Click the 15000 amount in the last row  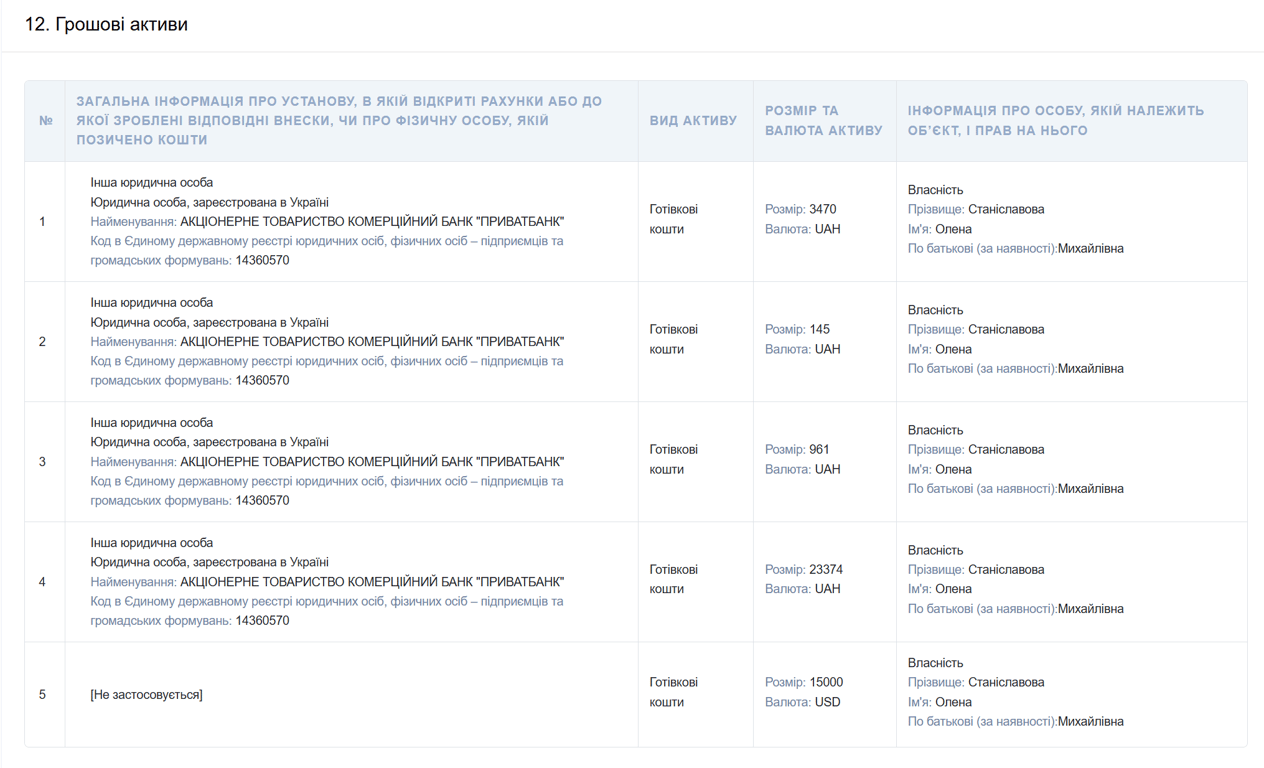825,683
